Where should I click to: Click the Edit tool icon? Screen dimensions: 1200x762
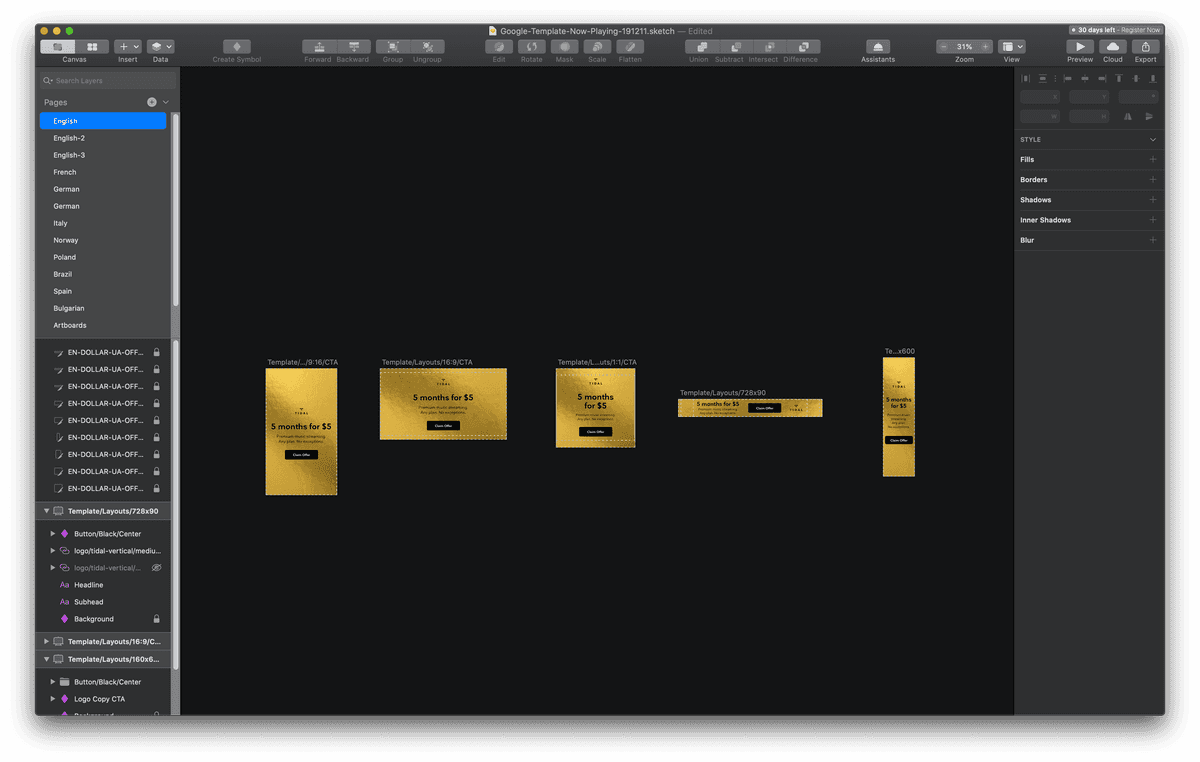point(499,47)
